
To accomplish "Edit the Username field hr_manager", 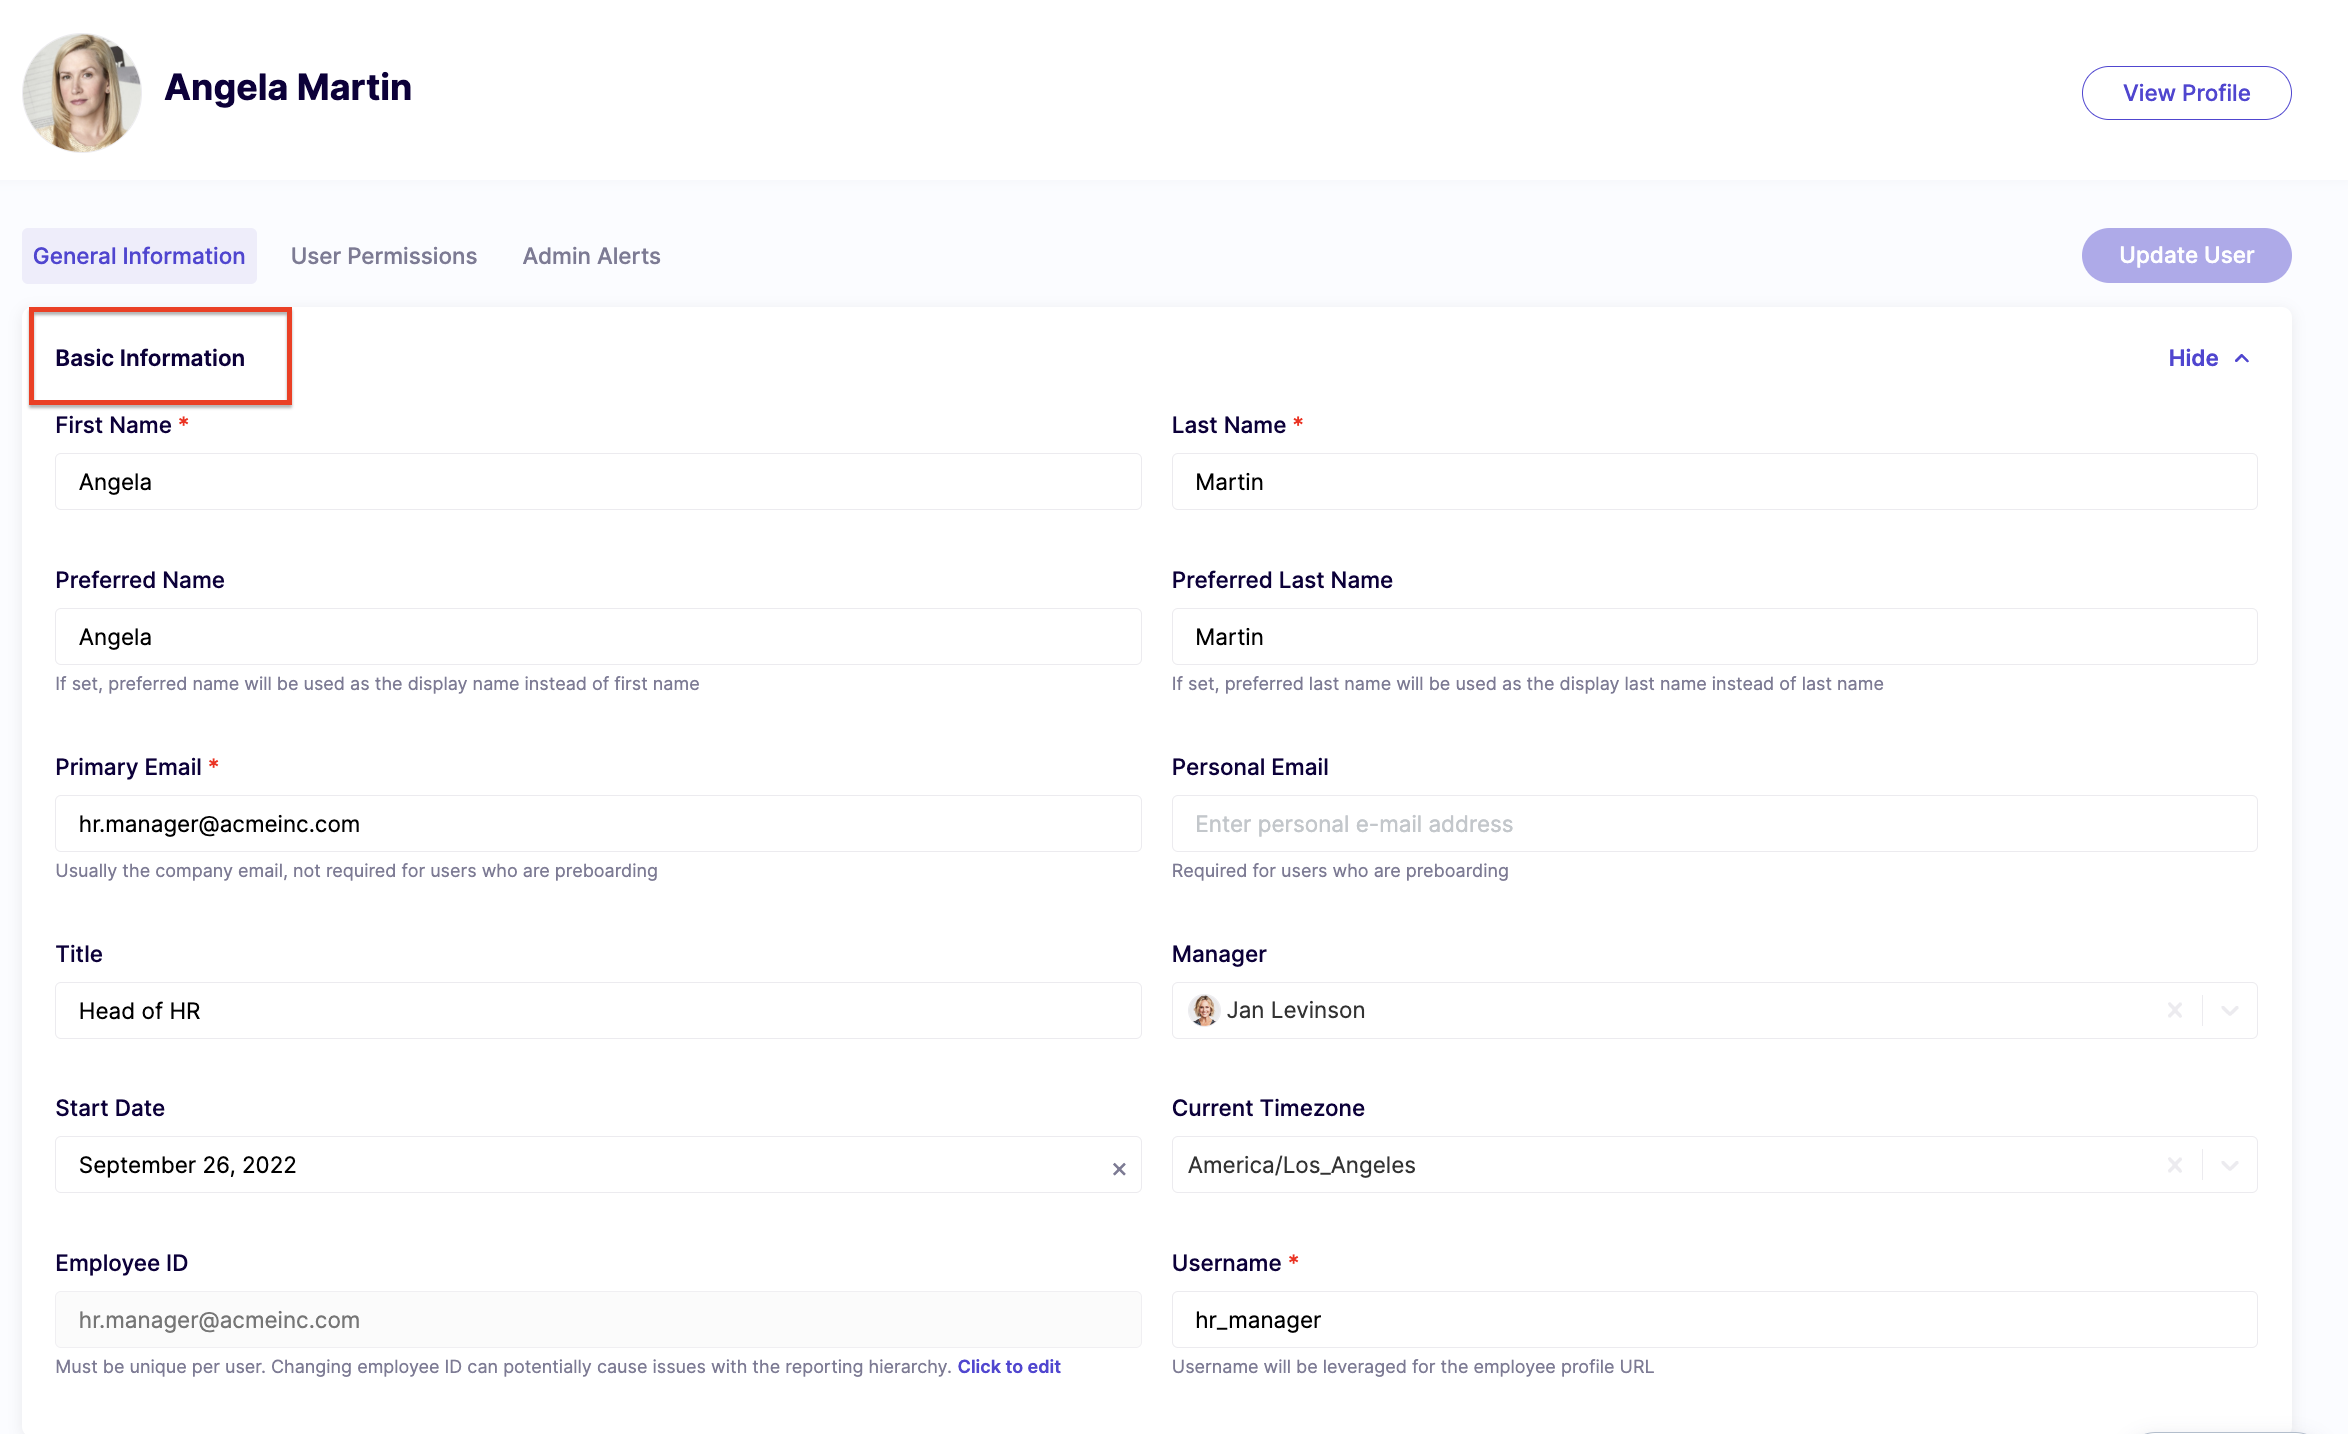I will [1714, 1320].
